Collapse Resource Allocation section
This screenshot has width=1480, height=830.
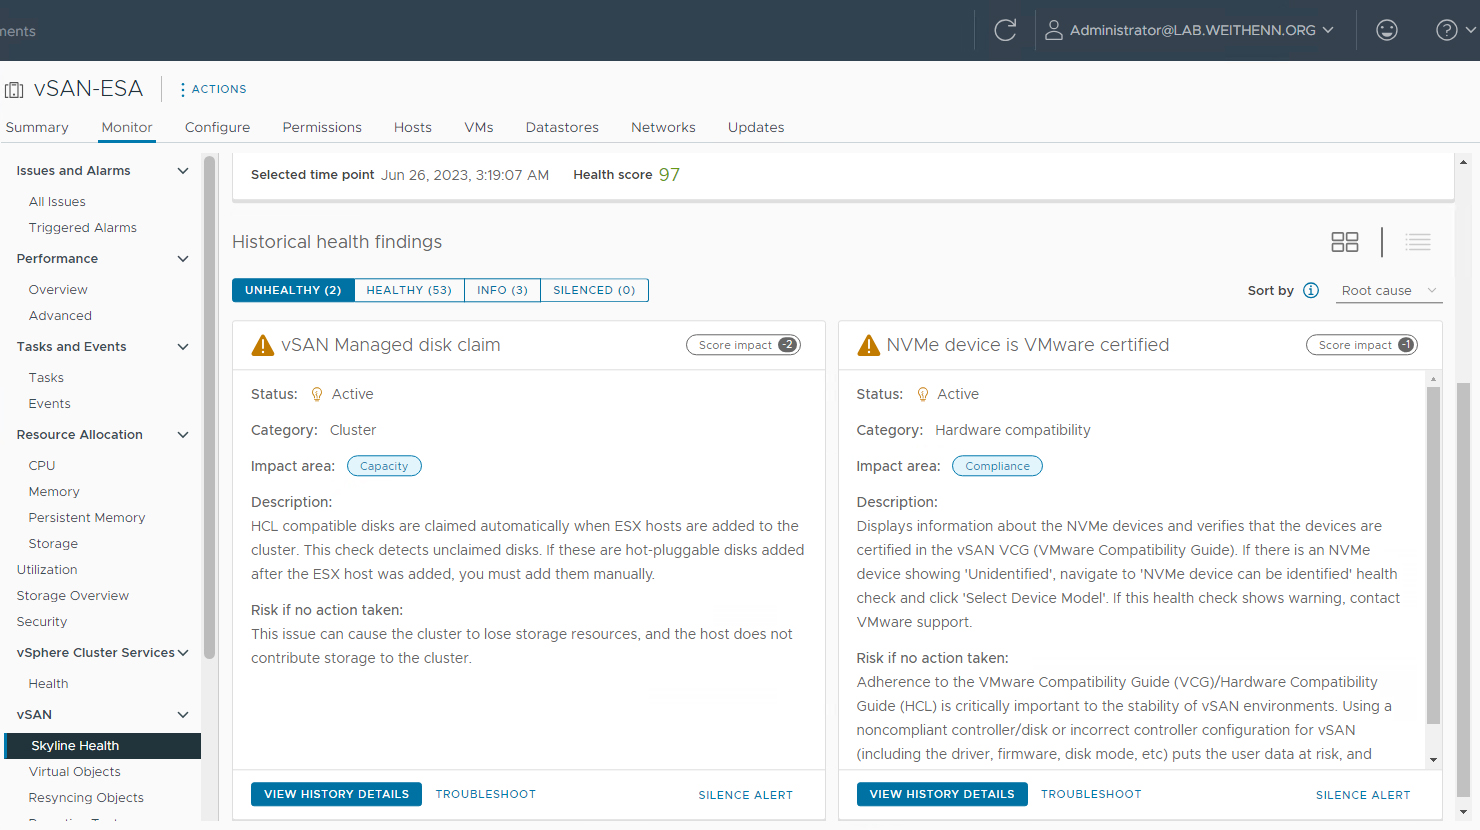coord(183,435)
